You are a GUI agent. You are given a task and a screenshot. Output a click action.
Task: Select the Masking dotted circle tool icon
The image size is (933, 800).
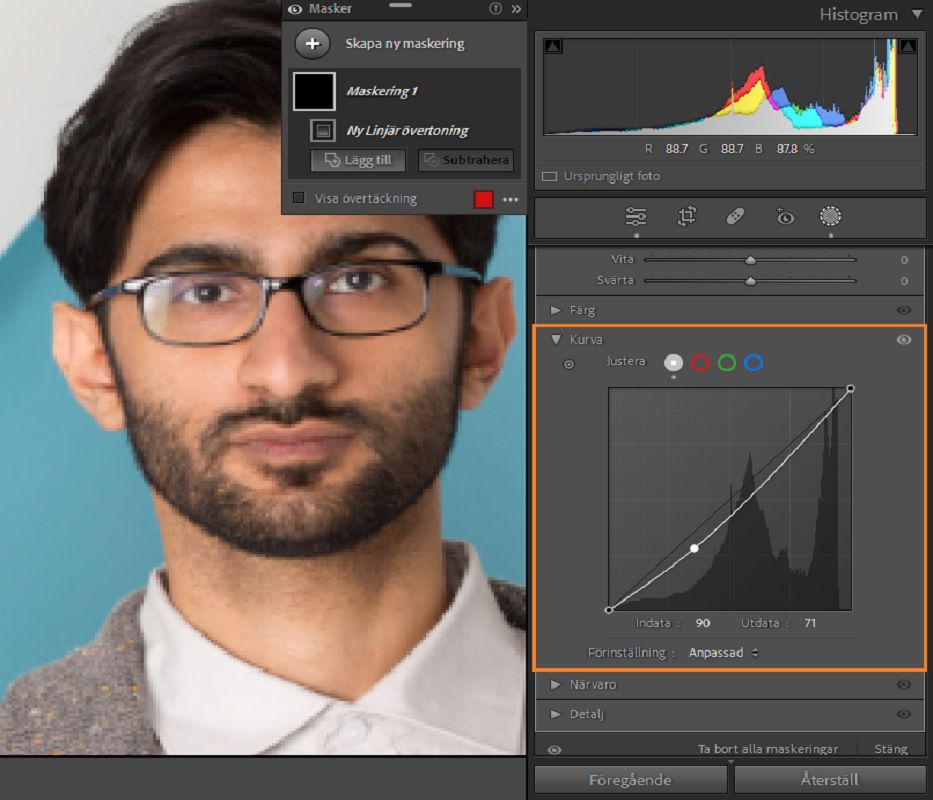tap(831, 216)
